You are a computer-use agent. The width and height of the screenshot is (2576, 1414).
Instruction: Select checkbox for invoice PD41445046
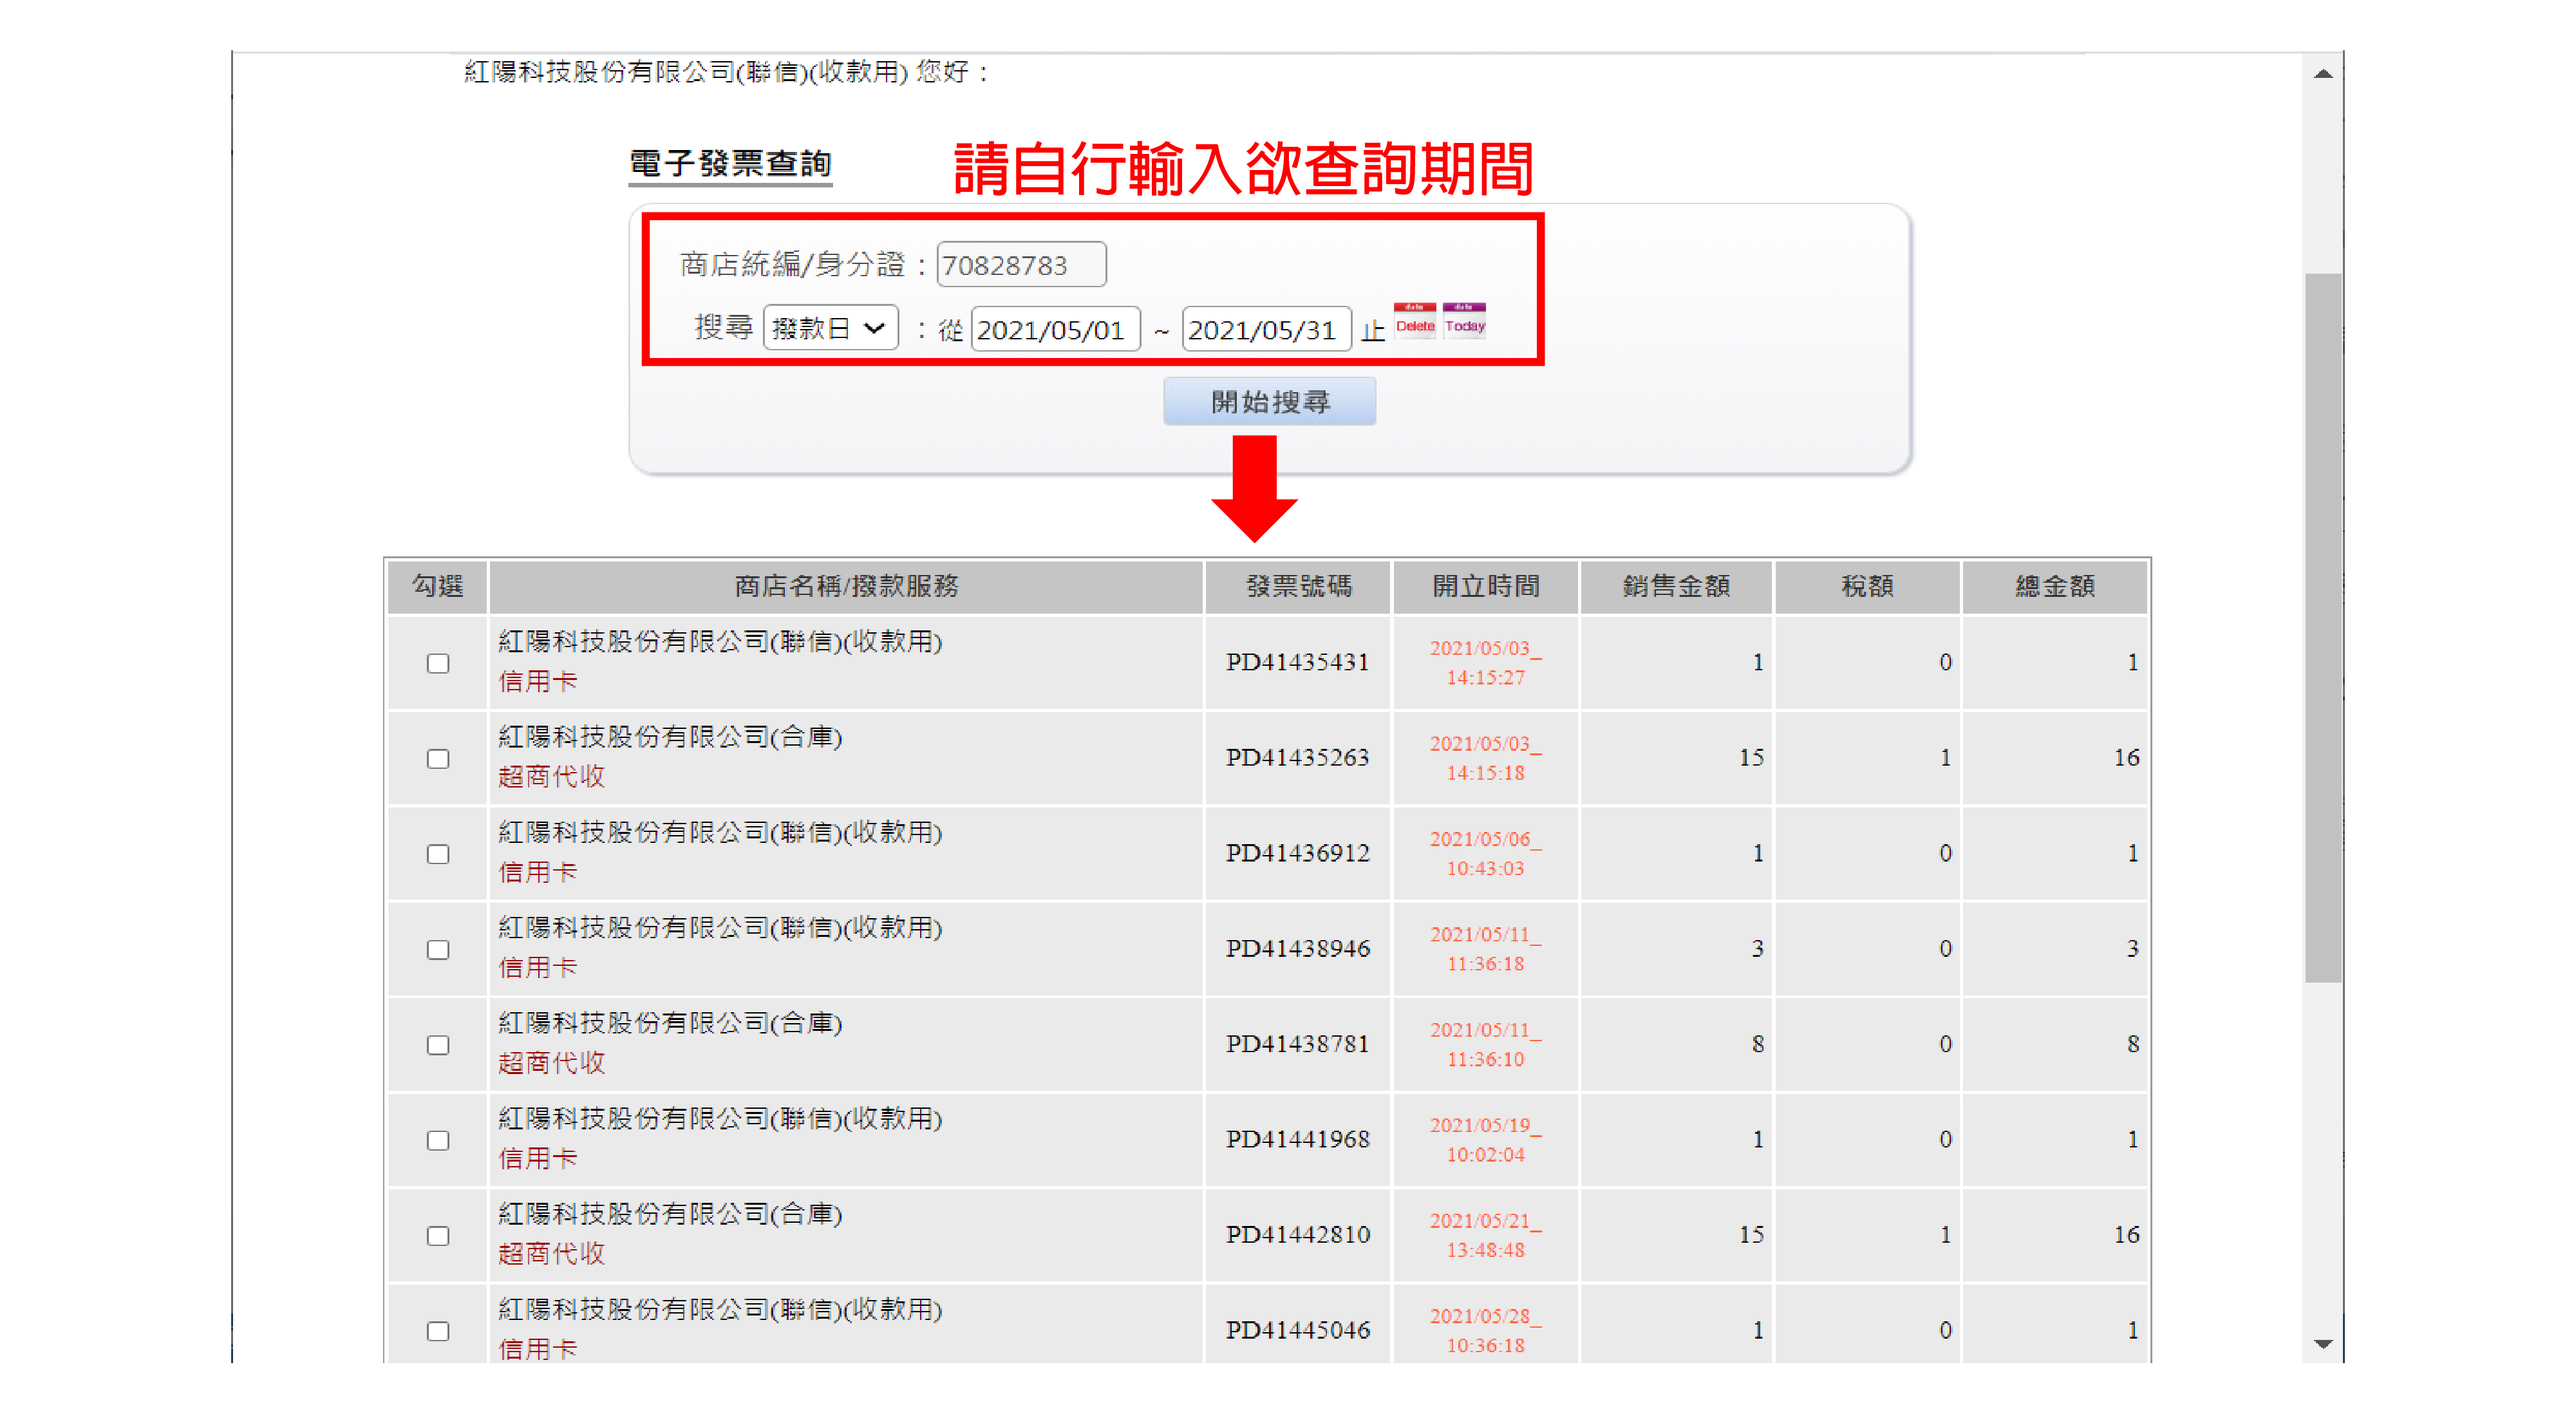tap(438, 1331)
